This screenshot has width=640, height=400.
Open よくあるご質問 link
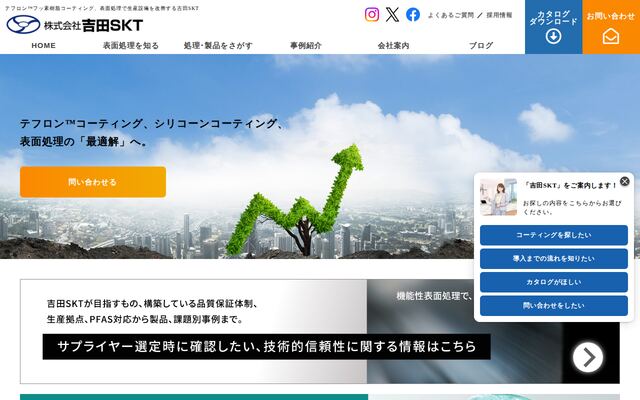451,15
